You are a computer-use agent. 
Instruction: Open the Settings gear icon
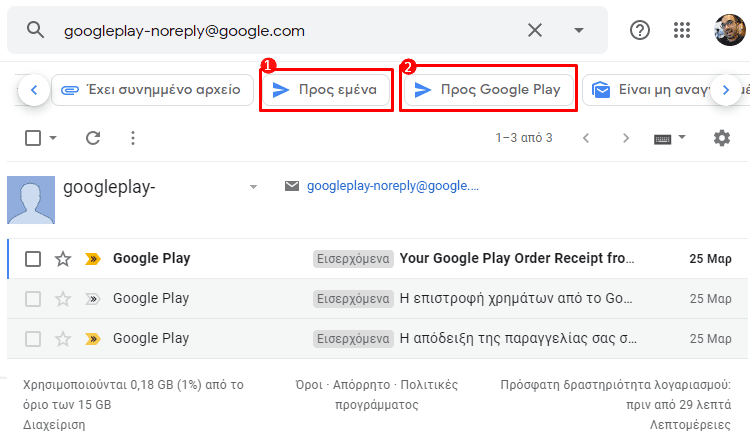pyautogui.click(x=722, y=138)
